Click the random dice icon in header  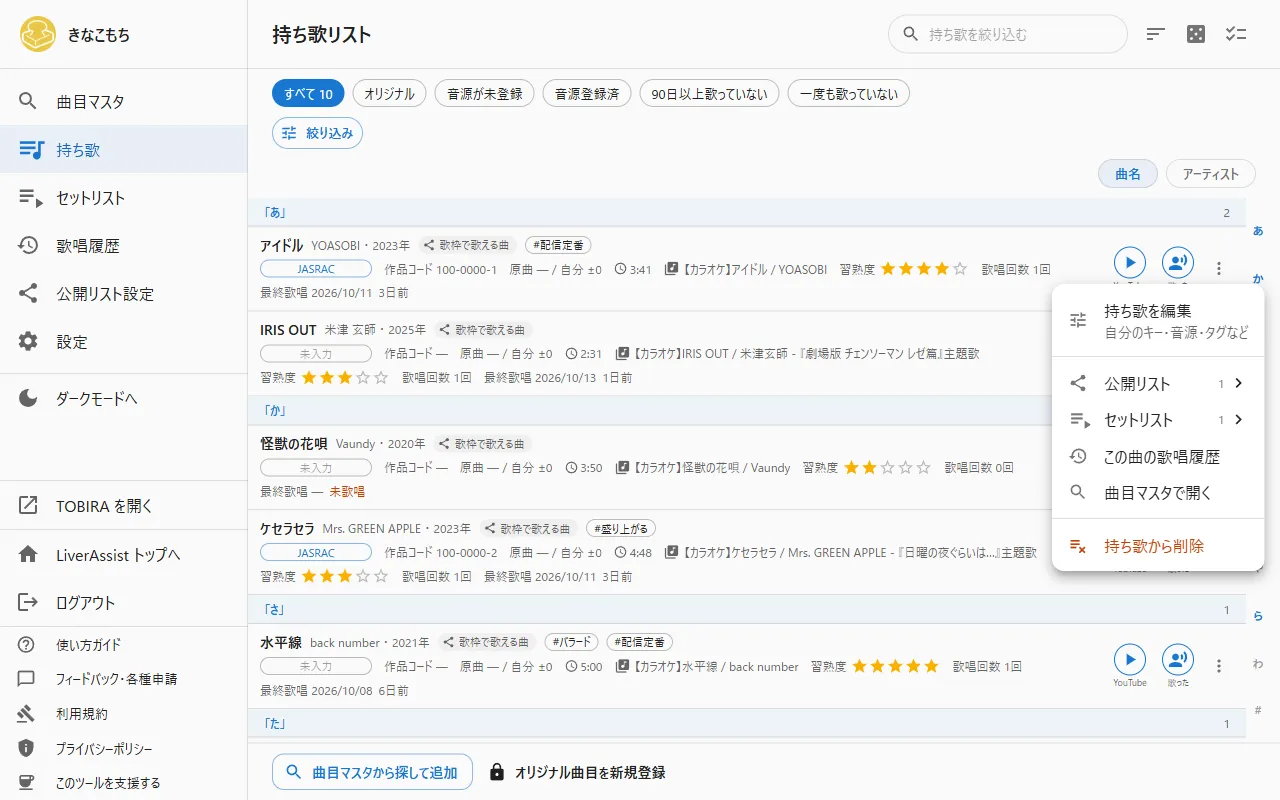click(1196, 34)
